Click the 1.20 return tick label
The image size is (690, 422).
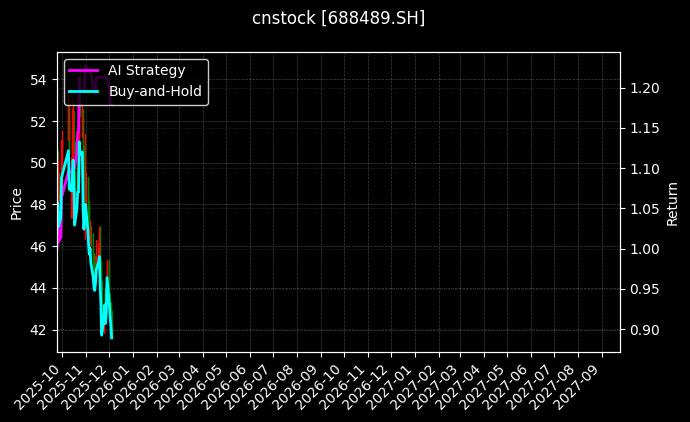[644, 88]
